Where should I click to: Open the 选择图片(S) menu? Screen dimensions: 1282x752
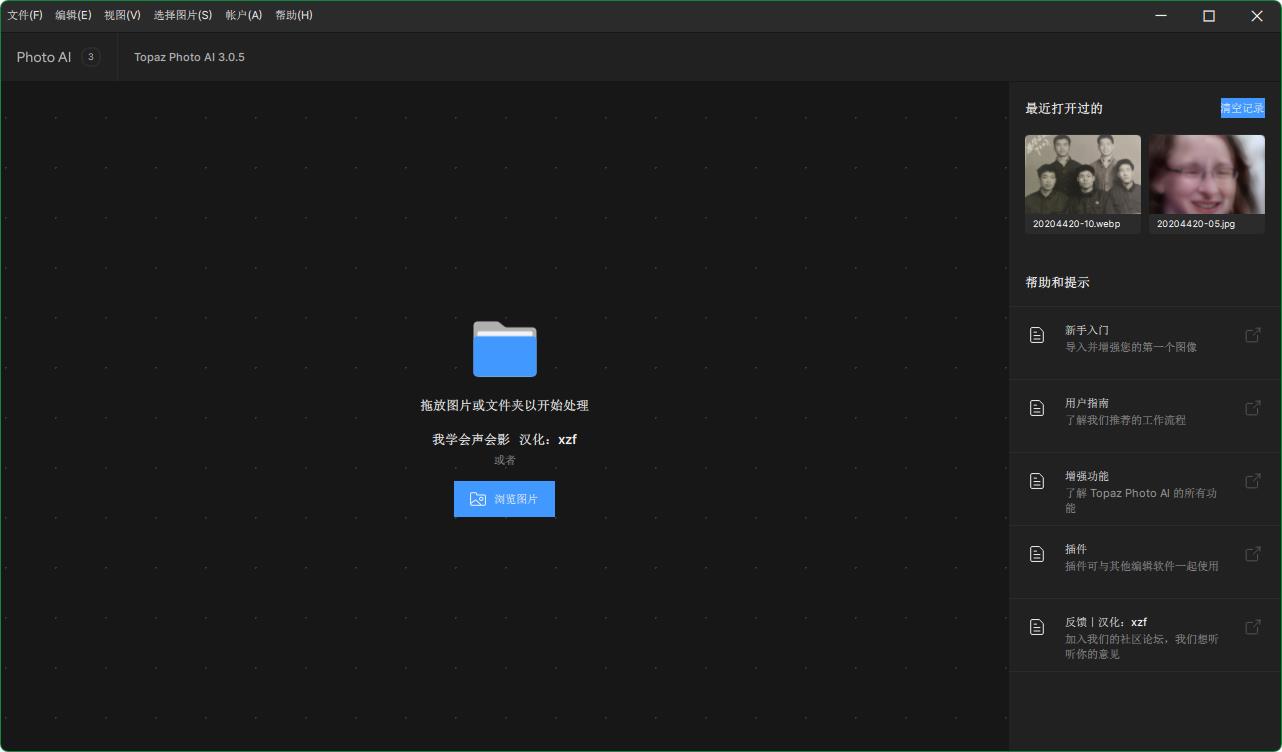(x=183, y=15)
